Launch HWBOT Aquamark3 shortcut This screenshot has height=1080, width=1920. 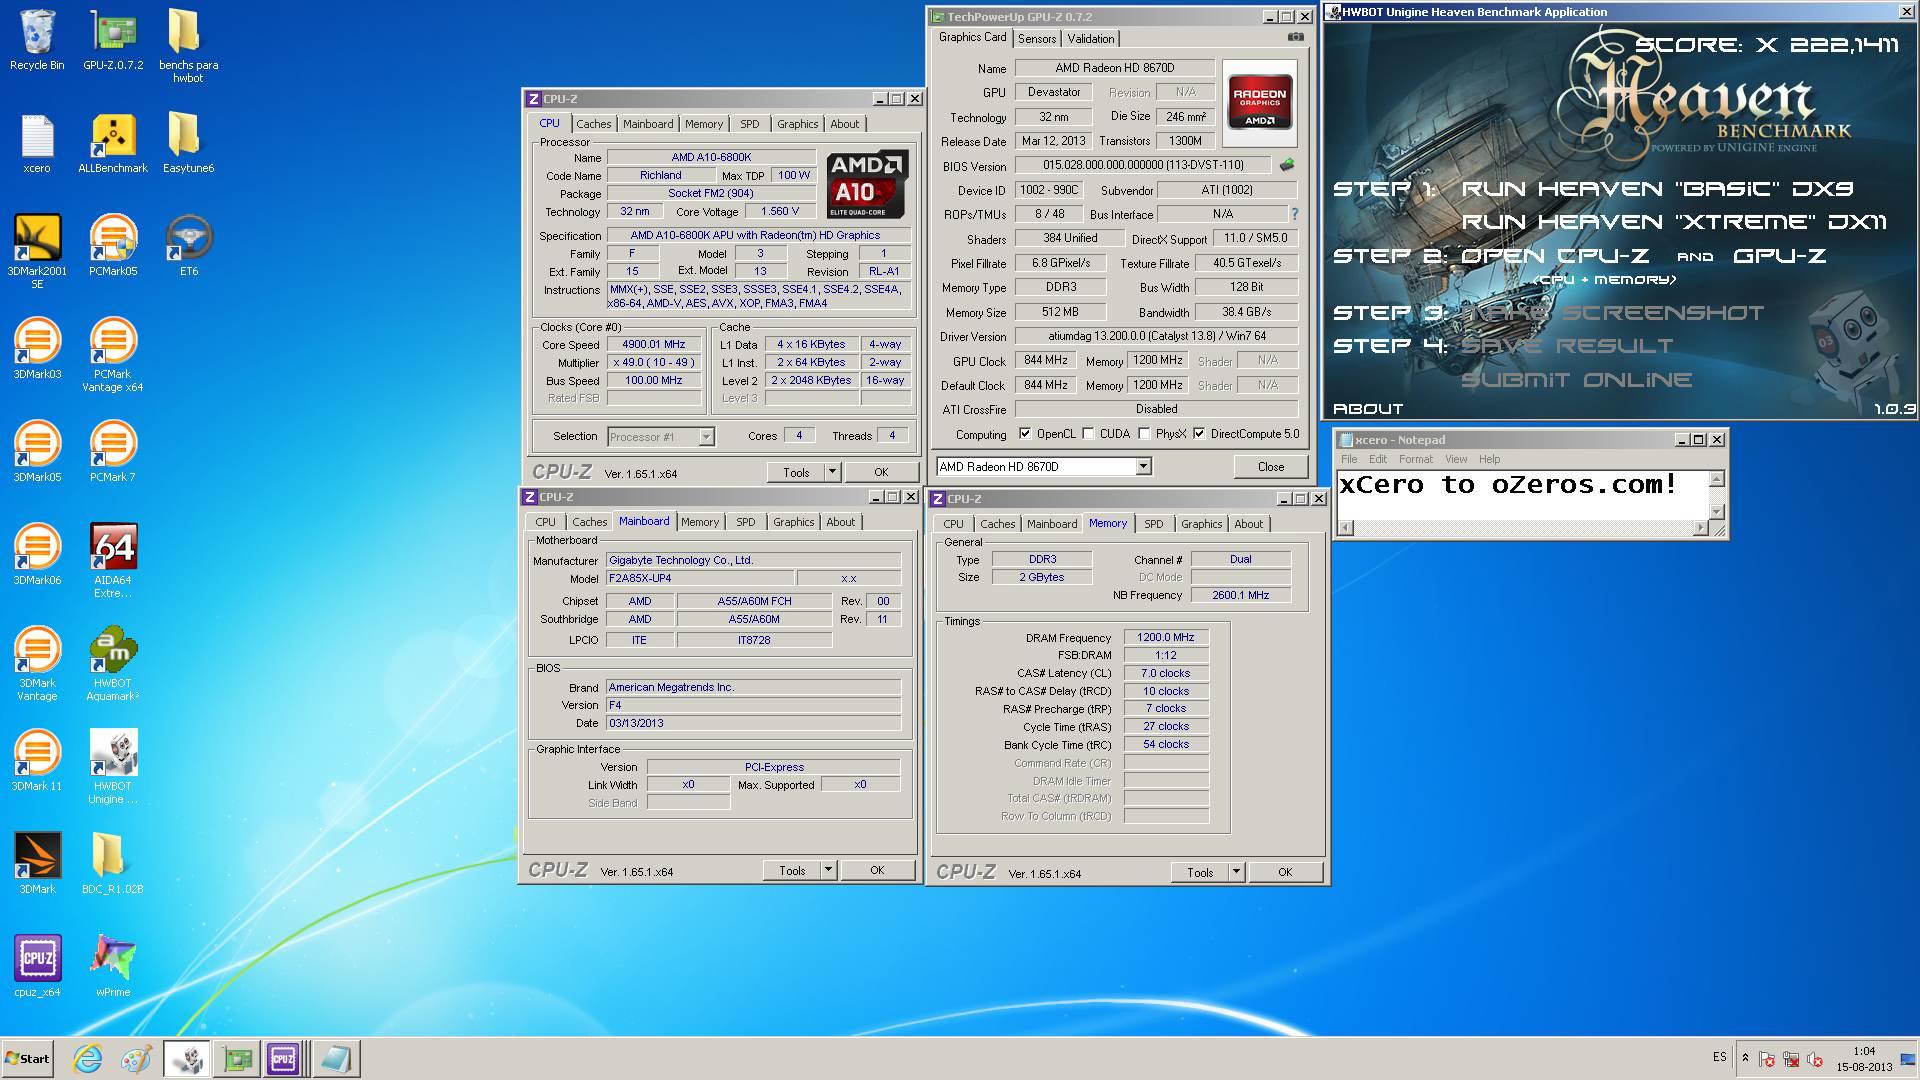(113, 663)
